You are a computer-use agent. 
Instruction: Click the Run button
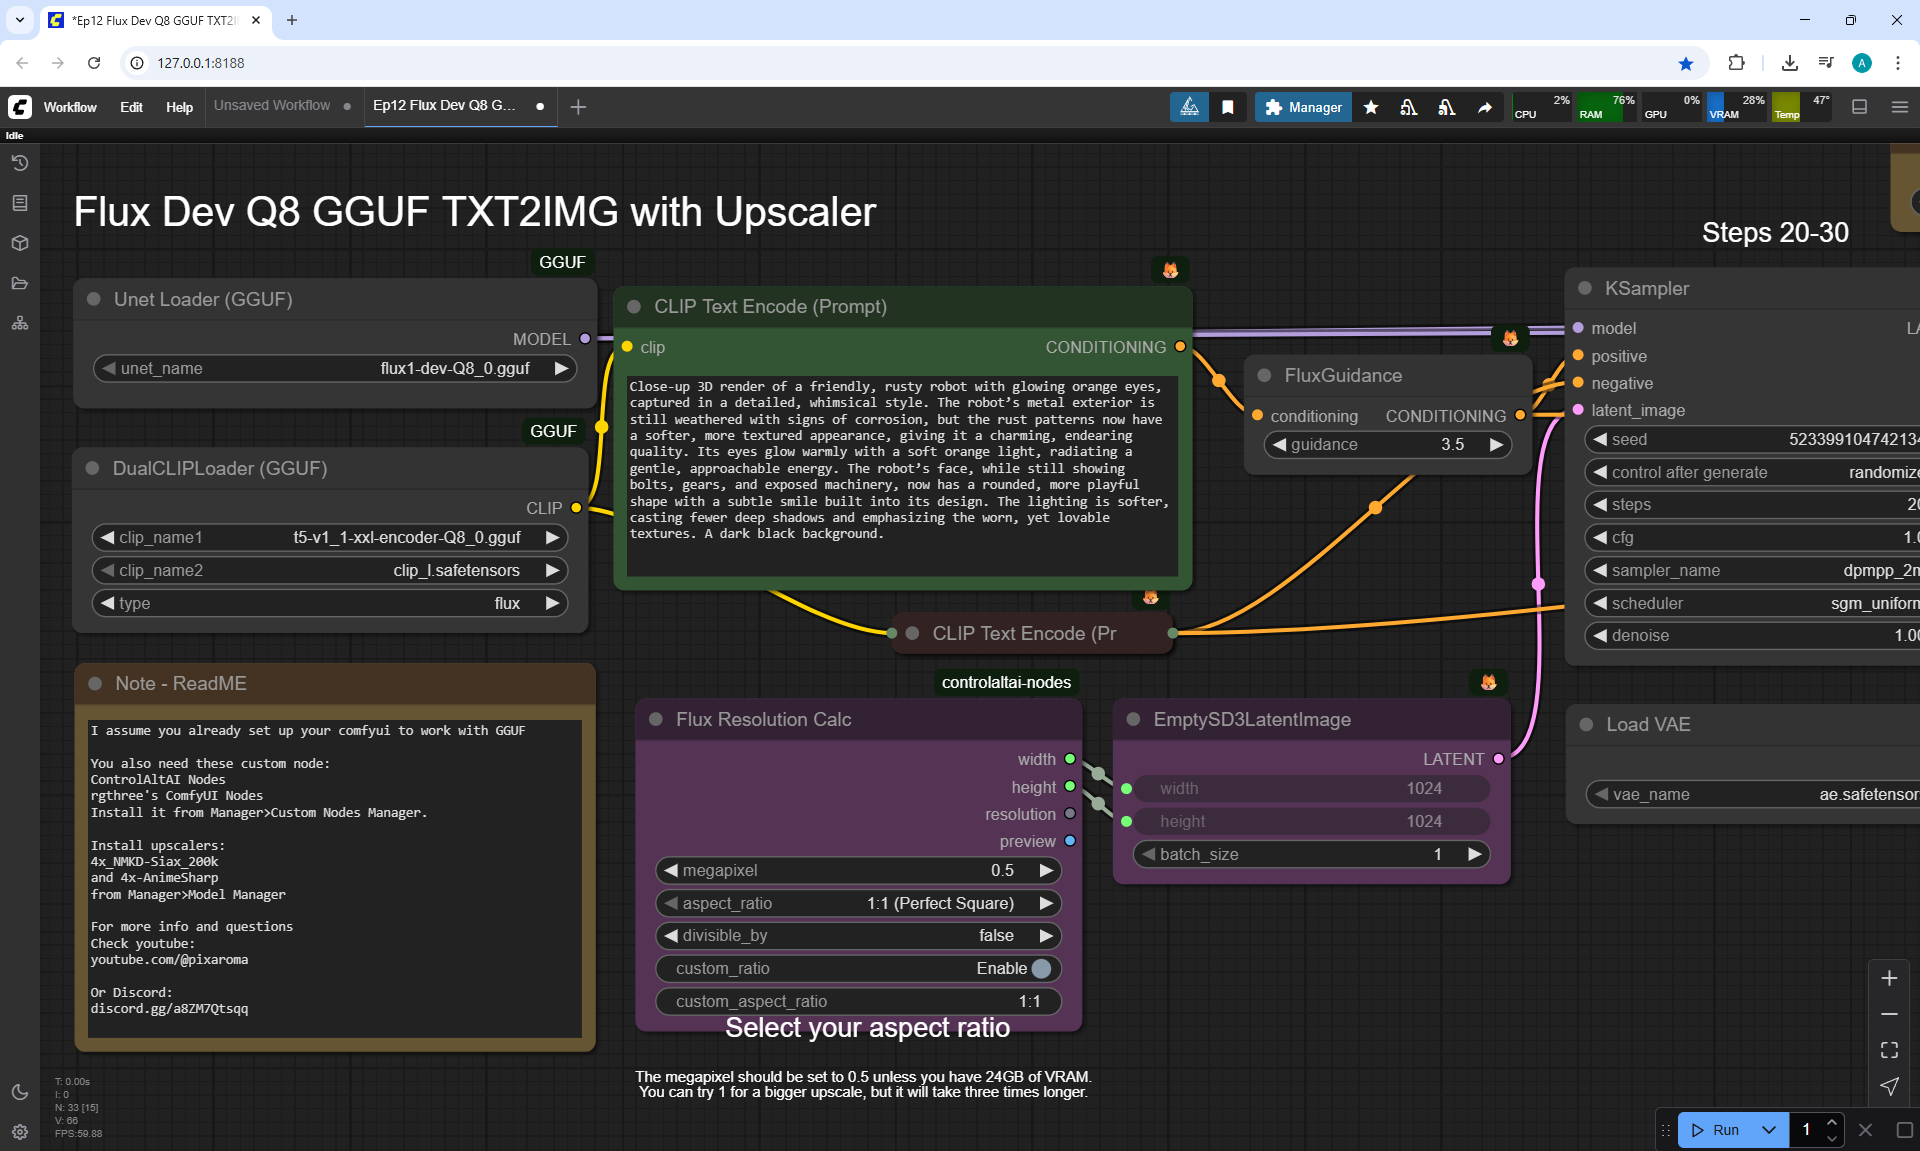tap(1717, 1130)
